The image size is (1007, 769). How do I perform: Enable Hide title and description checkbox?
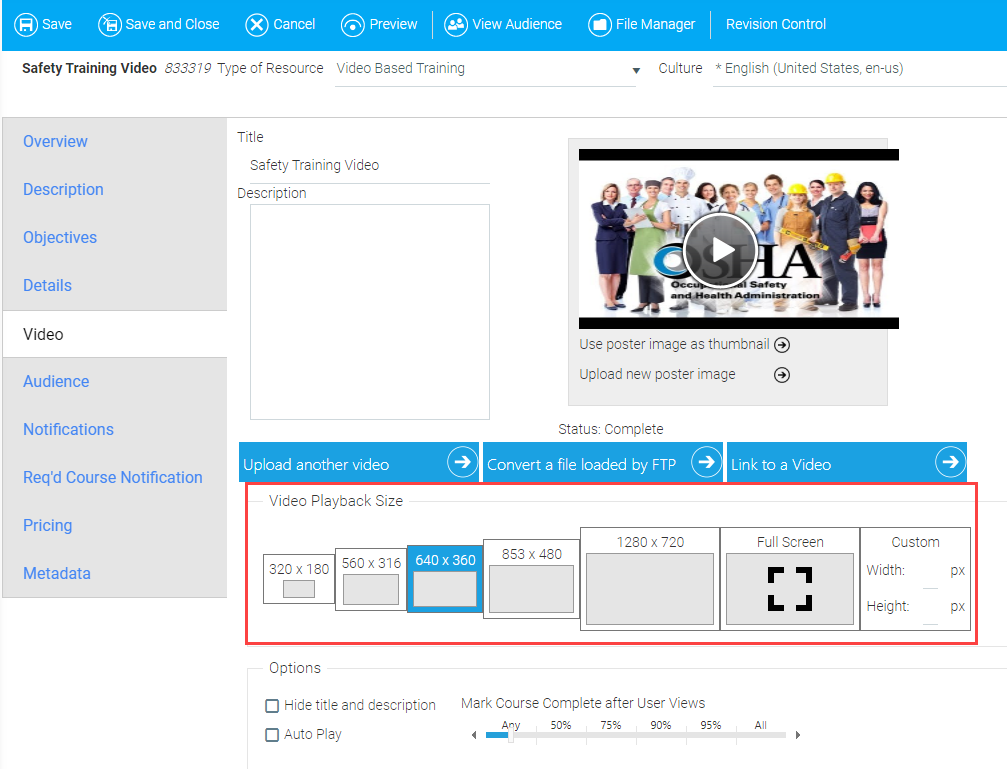pos(272,706)
